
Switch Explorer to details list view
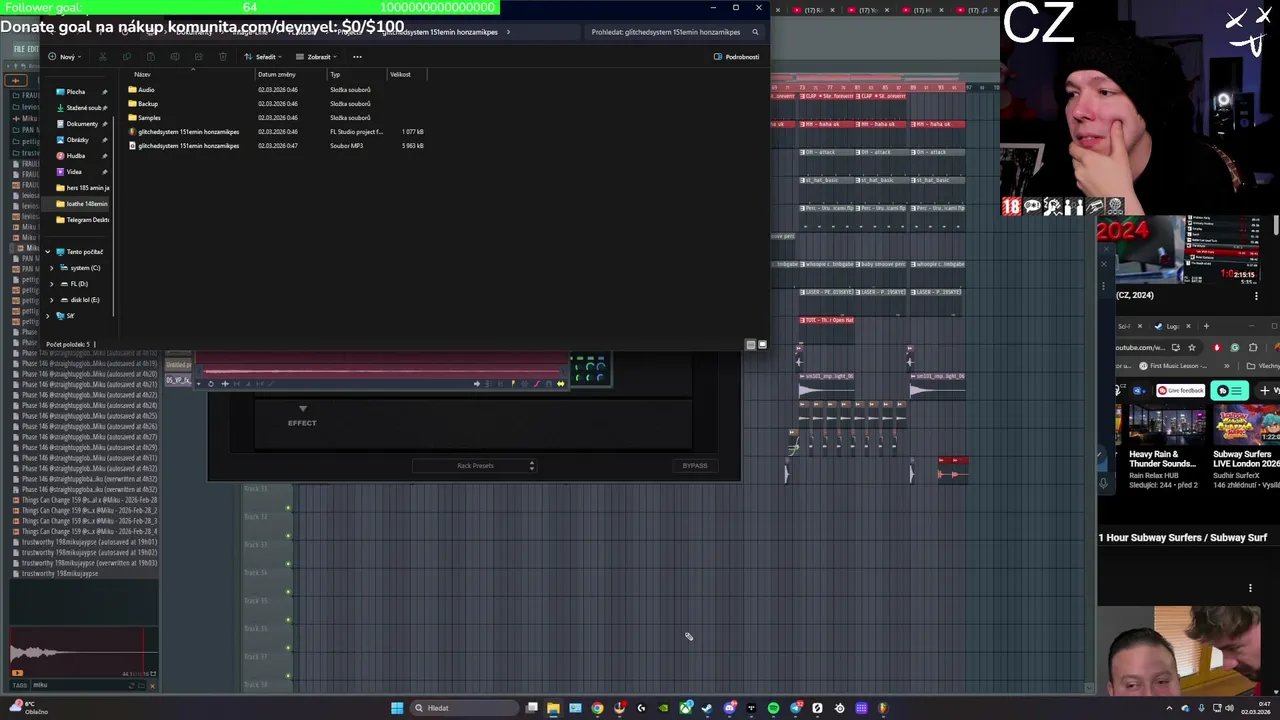751,345
